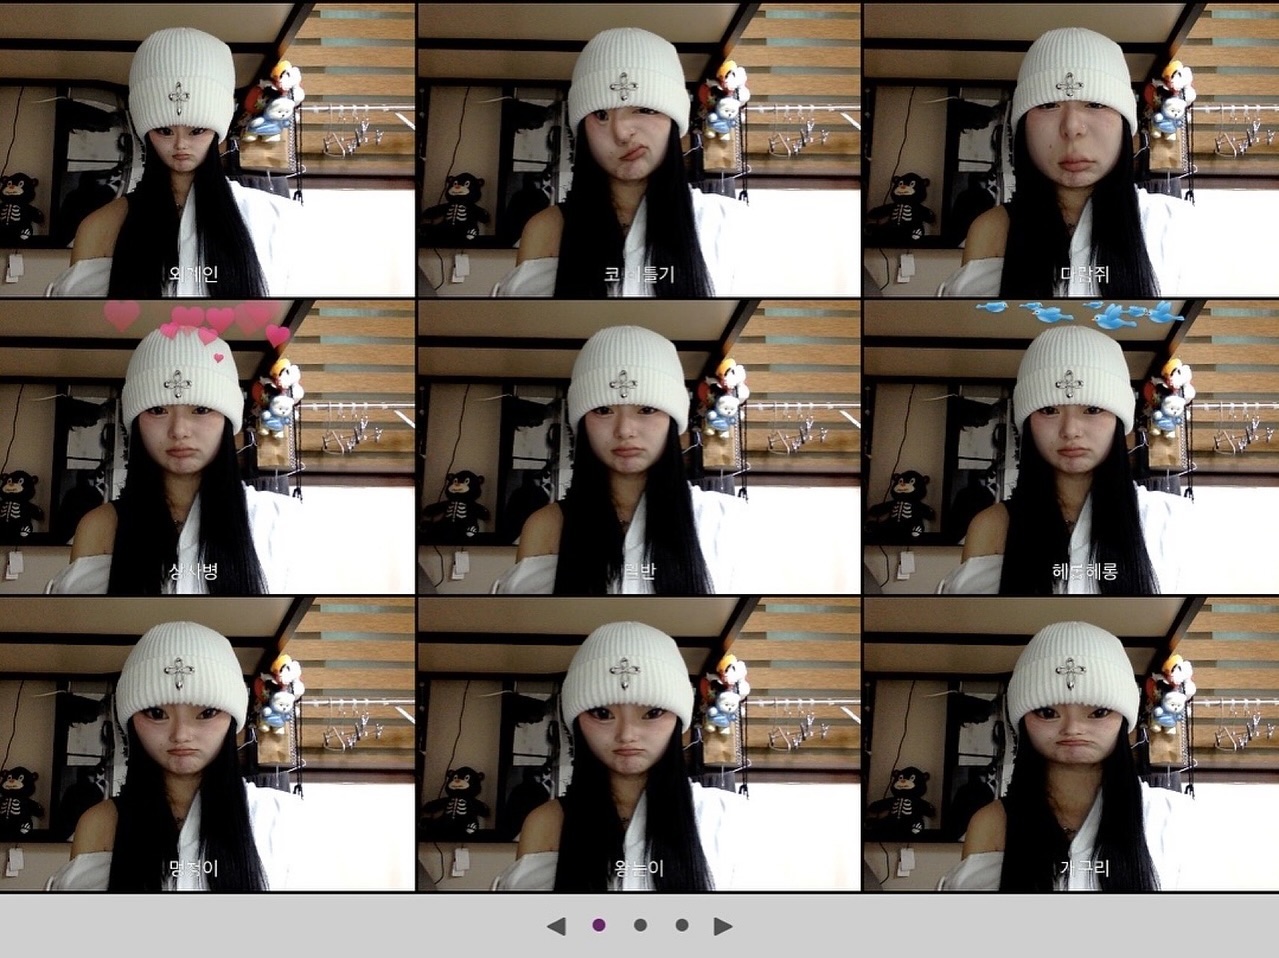
Task: Go to next effects page arrow
Action: pos(723,926)
